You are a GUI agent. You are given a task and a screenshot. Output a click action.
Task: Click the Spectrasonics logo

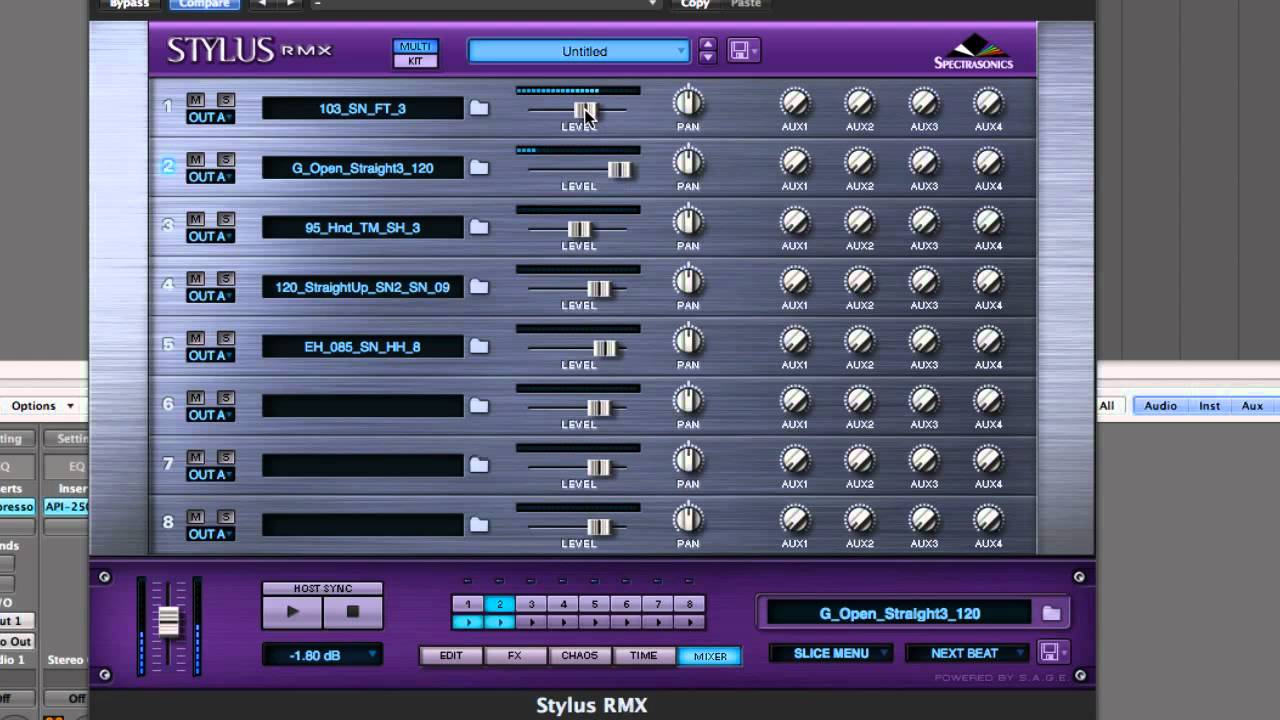click(973, 52)
